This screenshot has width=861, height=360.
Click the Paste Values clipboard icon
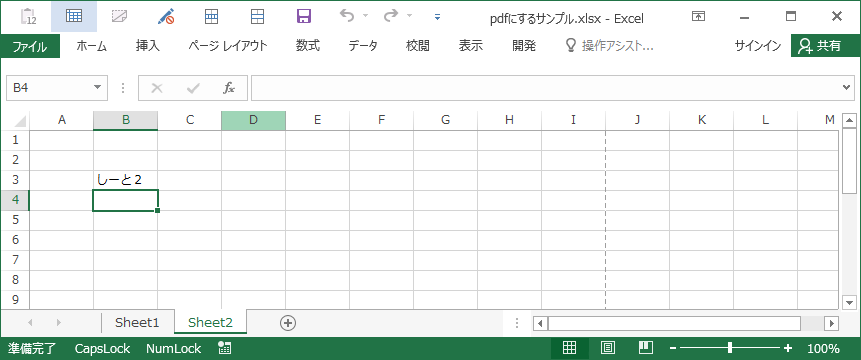(x=28, y=16)
